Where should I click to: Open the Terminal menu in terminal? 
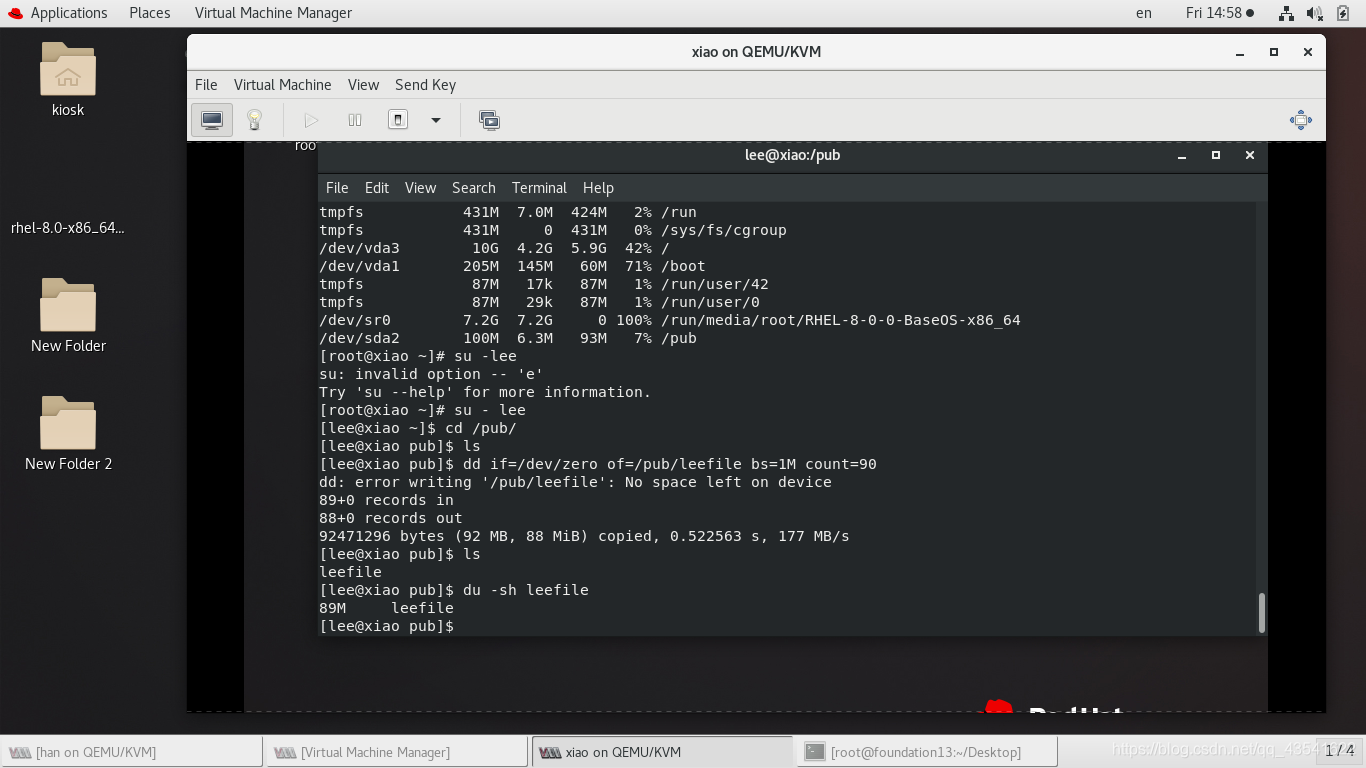coord(539,188)
